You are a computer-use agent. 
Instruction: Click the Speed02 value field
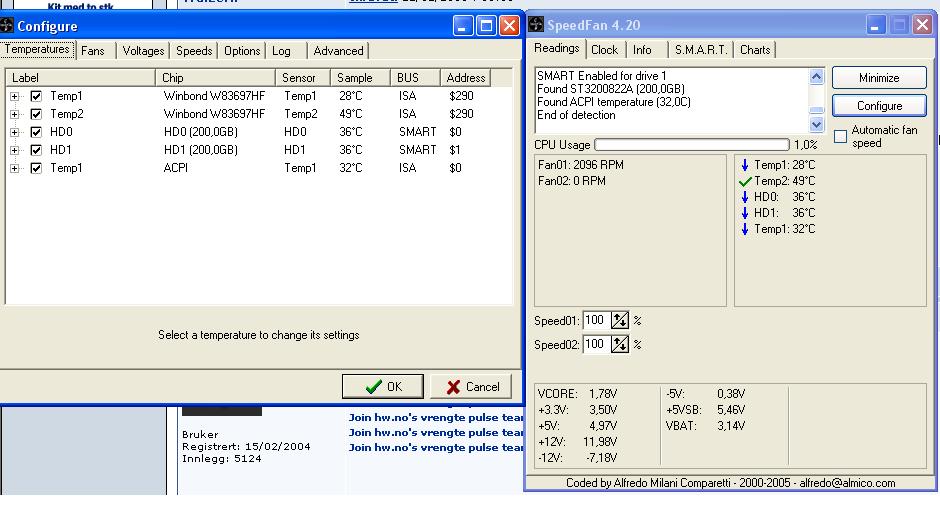click(596, 344)
